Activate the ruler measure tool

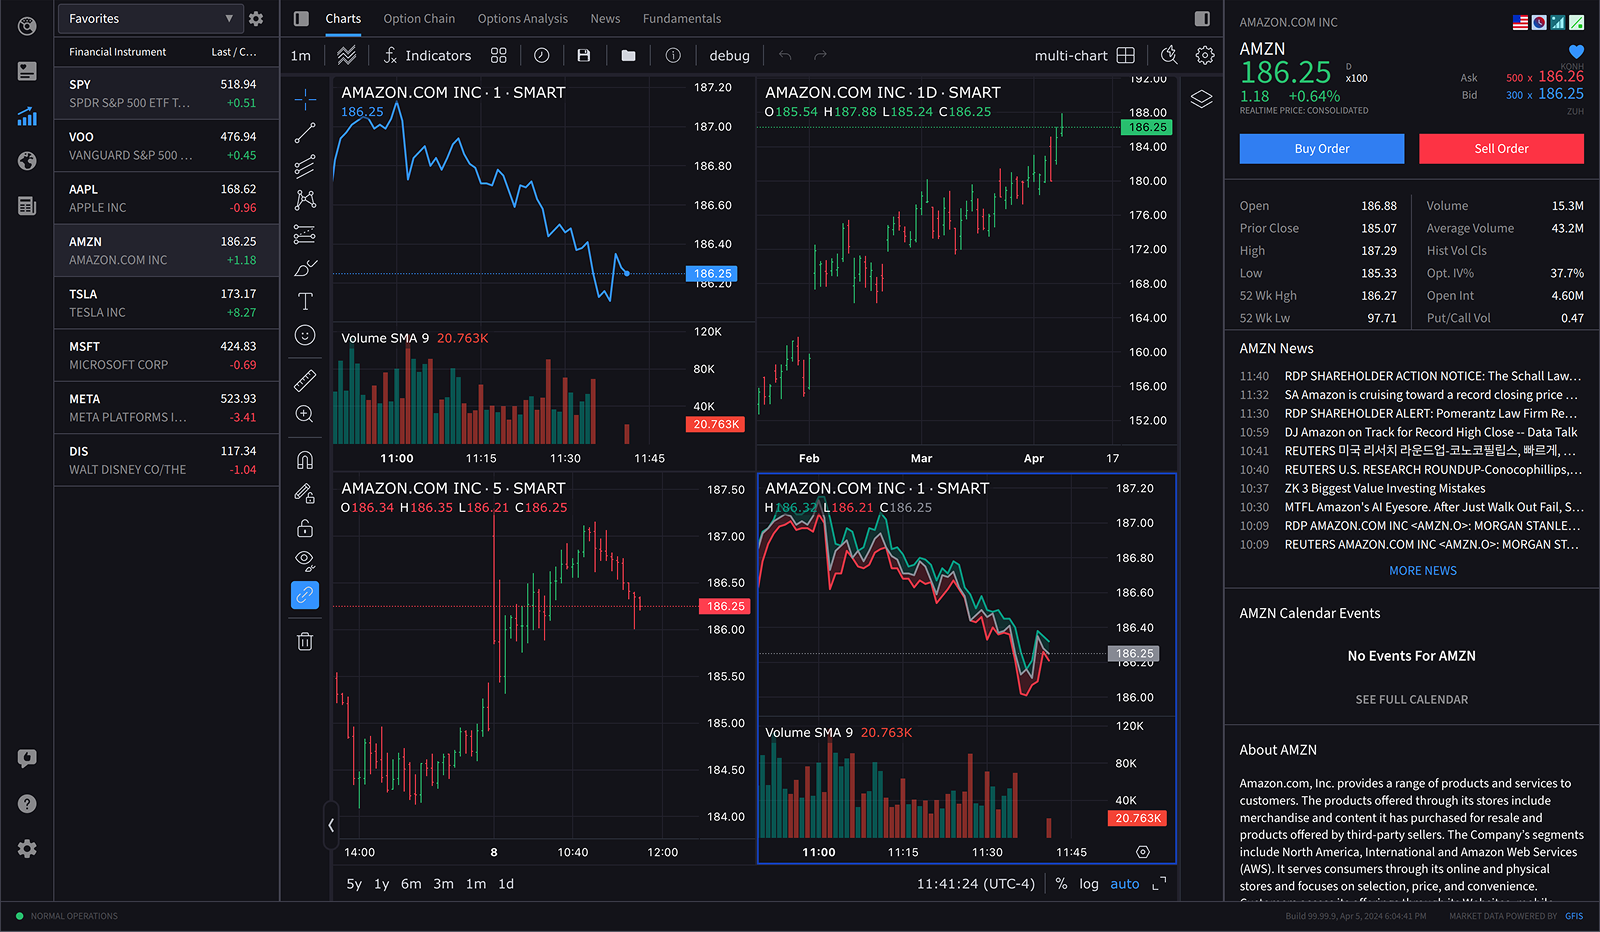coord(305,380)
